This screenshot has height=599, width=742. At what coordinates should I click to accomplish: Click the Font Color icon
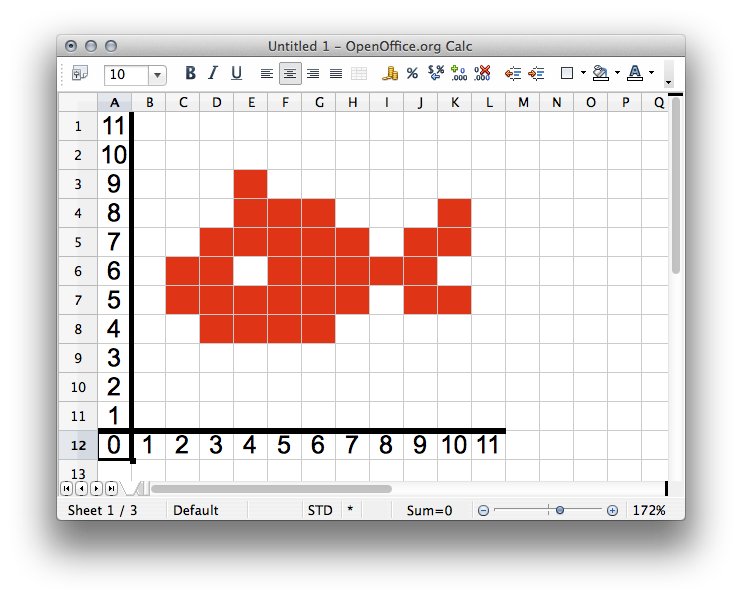pos(635,73)
